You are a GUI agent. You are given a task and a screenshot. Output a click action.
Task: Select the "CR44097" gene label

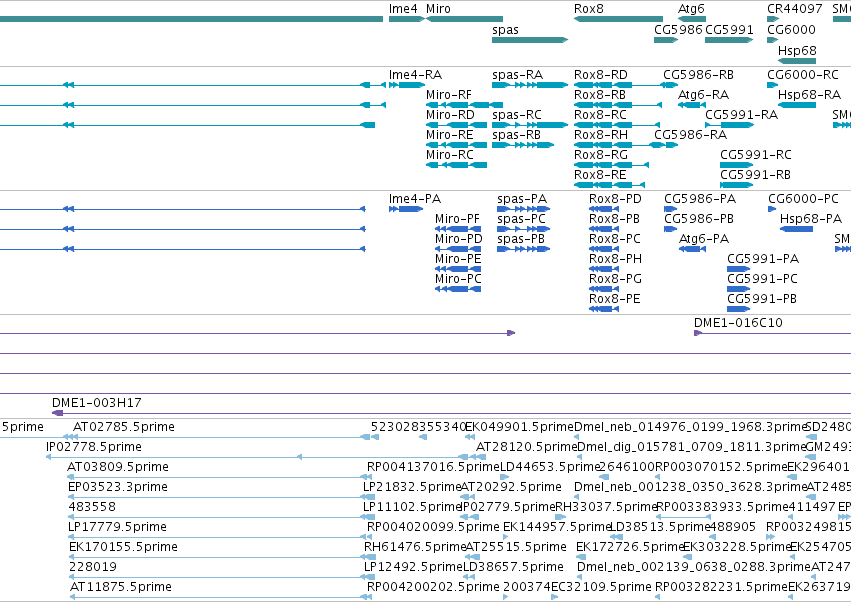(794, 9)
